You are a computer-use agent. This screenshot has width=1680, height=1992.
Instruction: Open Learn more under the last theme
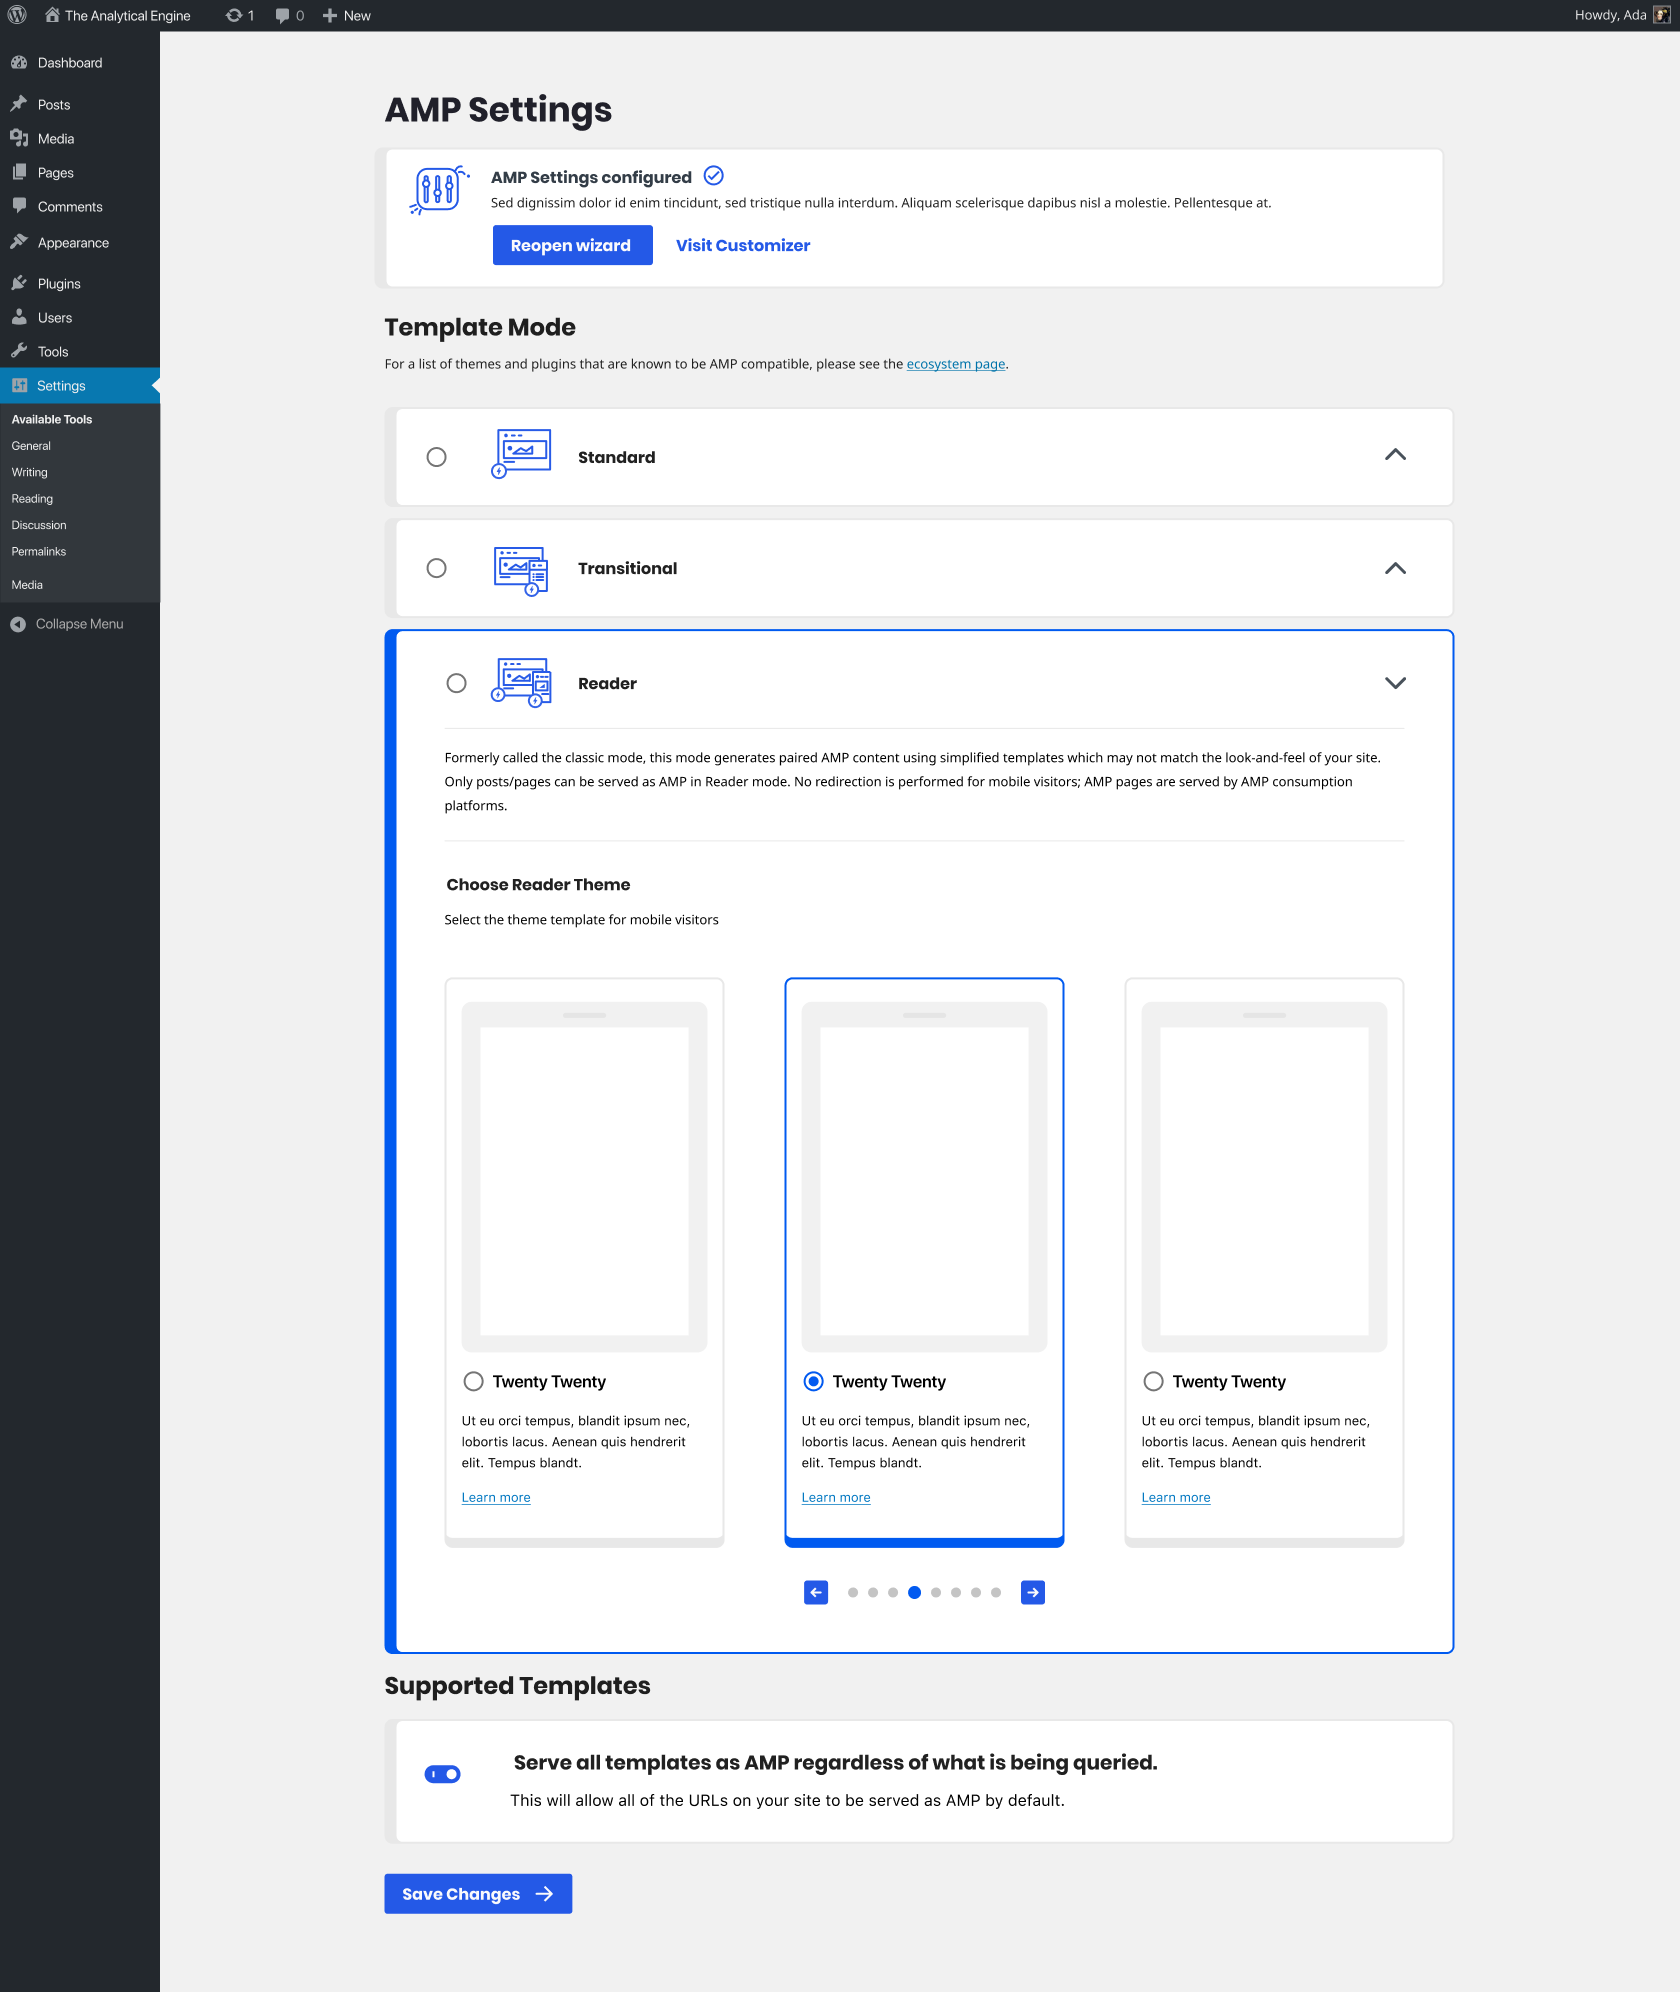1176,1497
